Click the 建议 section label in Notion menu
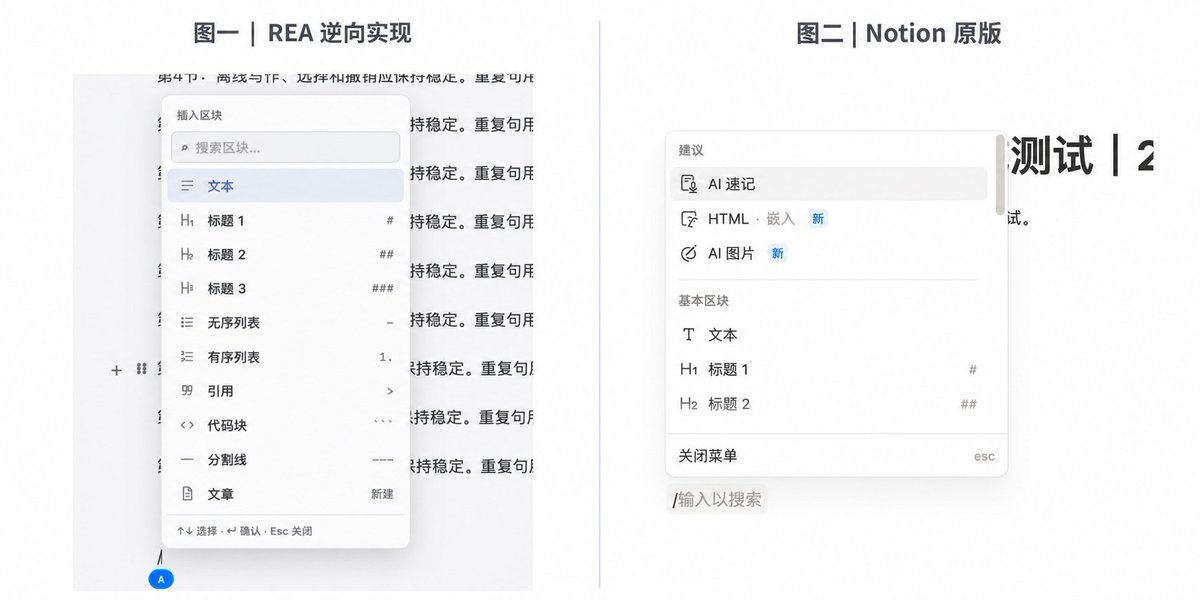 [691, 150]
